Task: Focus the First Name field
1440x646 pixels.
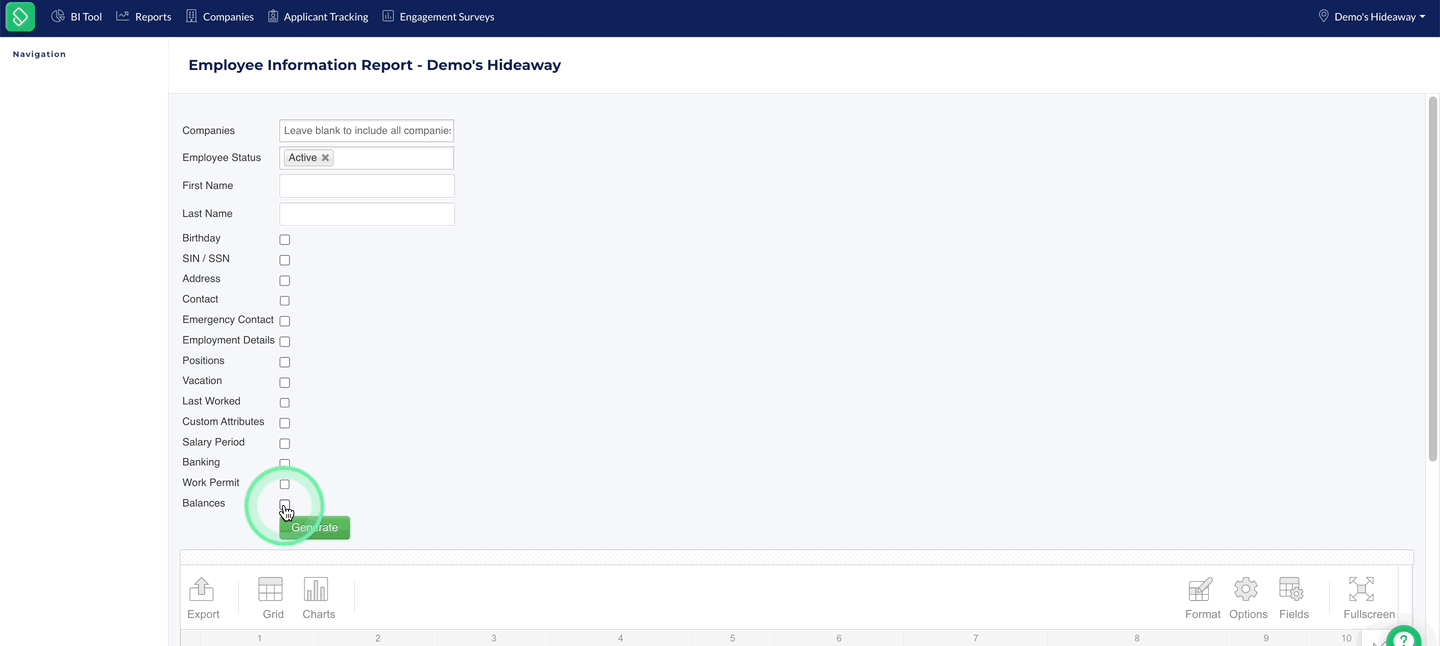Action: [367, 186]
